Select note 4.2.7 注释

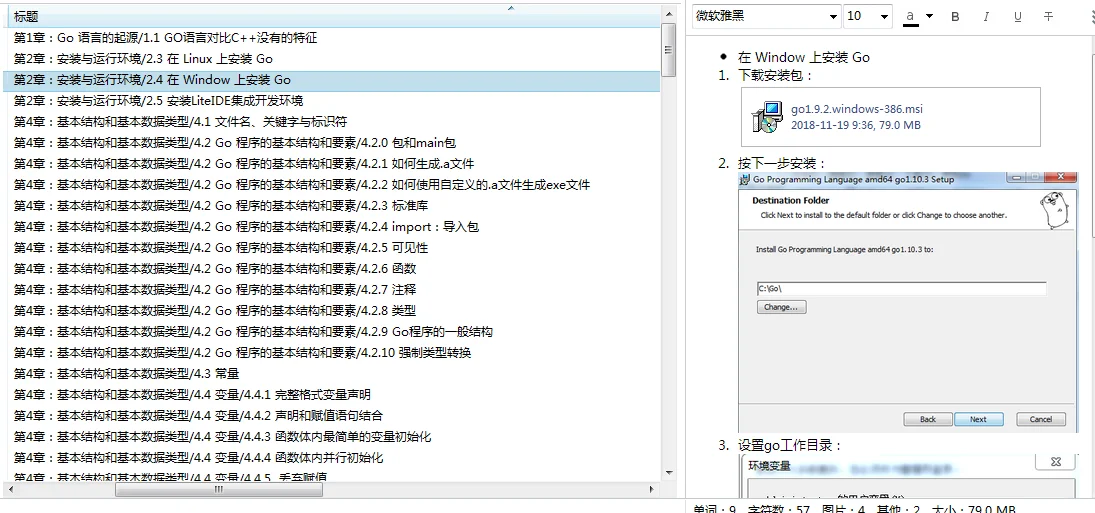click(x=333, y=290)
